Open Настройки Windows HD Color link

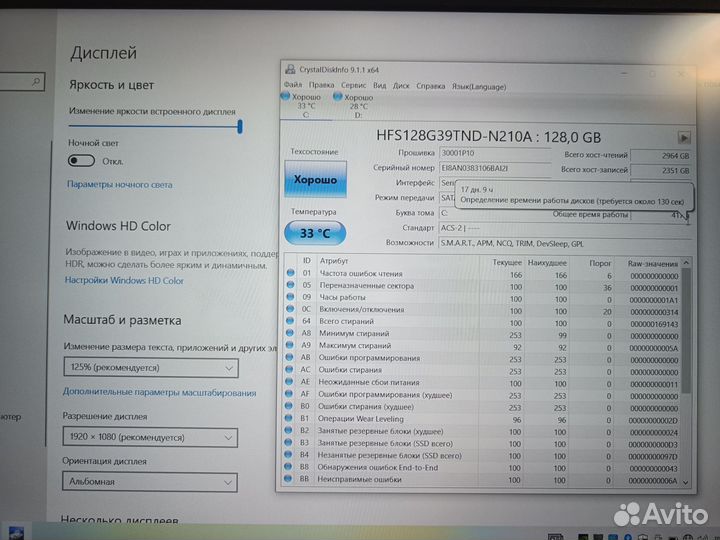(x=124, y=280)
